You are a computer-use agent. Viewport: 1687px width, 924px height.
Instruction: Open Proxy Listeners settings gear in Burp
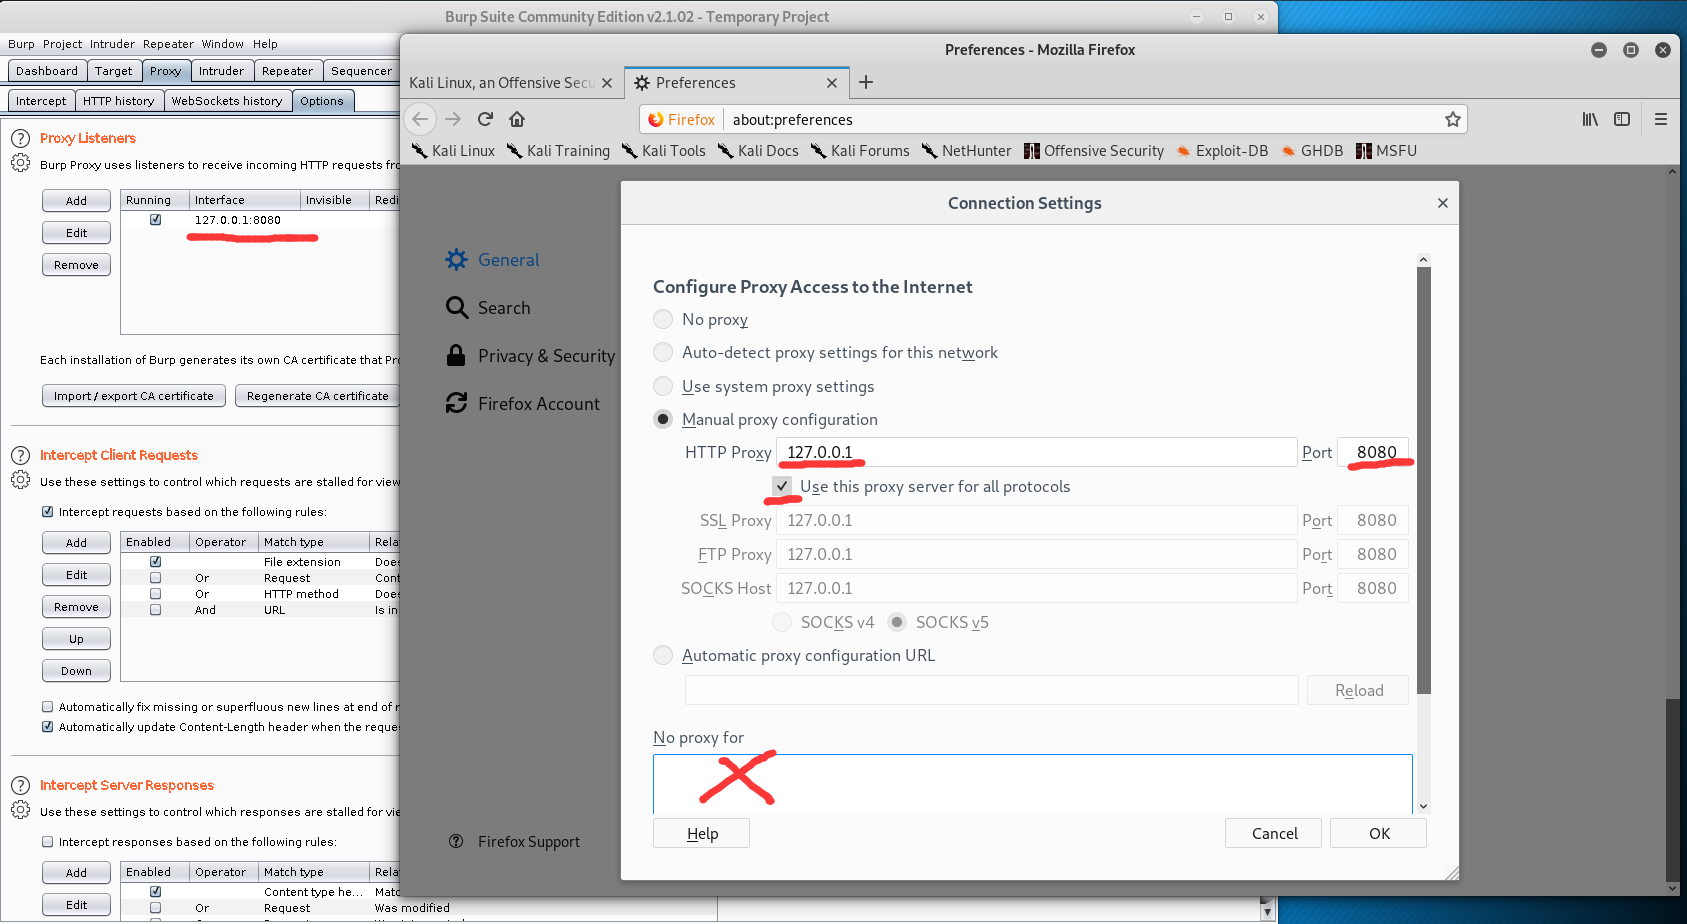(x=20, y=163)
